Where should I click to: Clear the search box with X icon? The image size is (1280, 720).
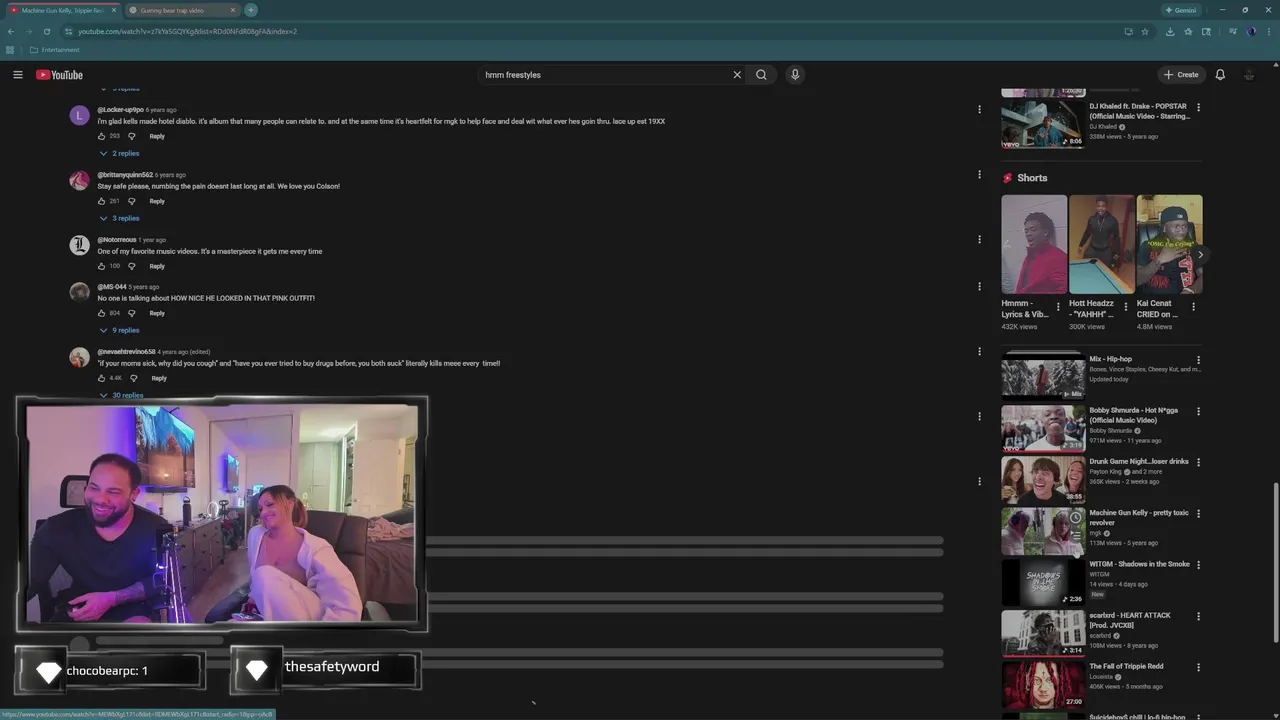point(737,75)
